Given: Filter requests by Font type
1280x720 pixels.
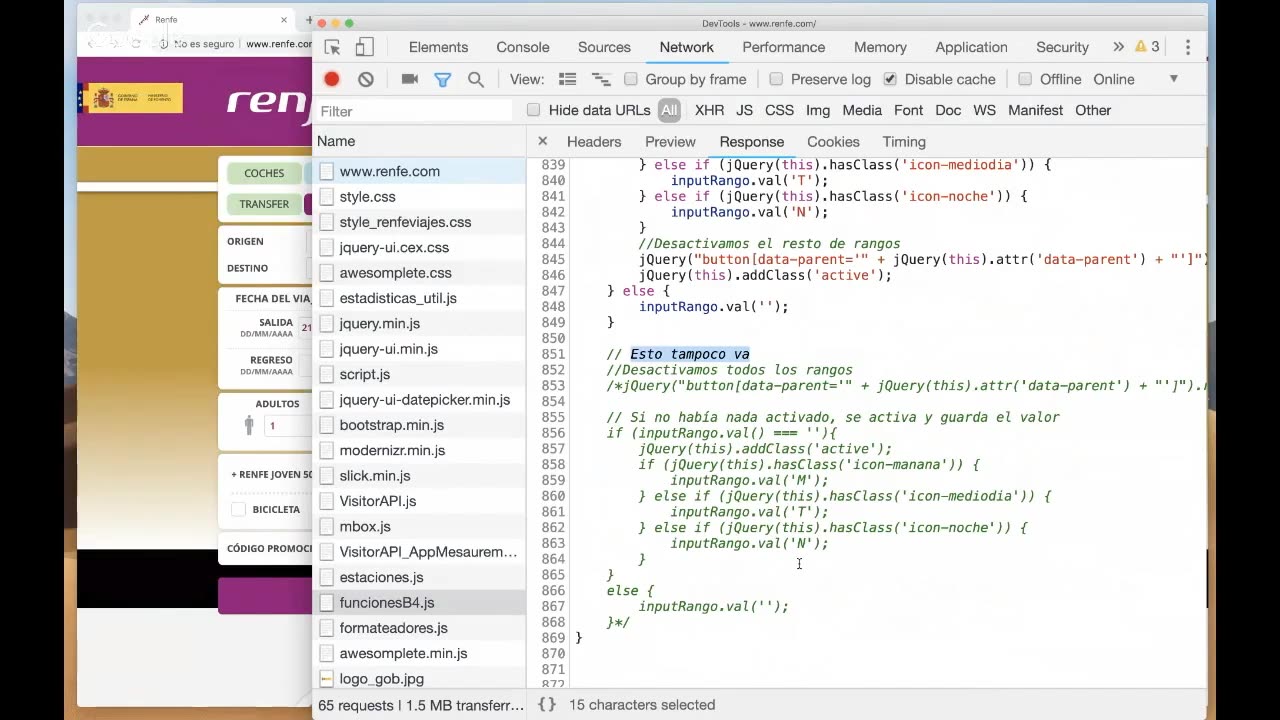Looking at the screenshot, I should pos(908,110).
